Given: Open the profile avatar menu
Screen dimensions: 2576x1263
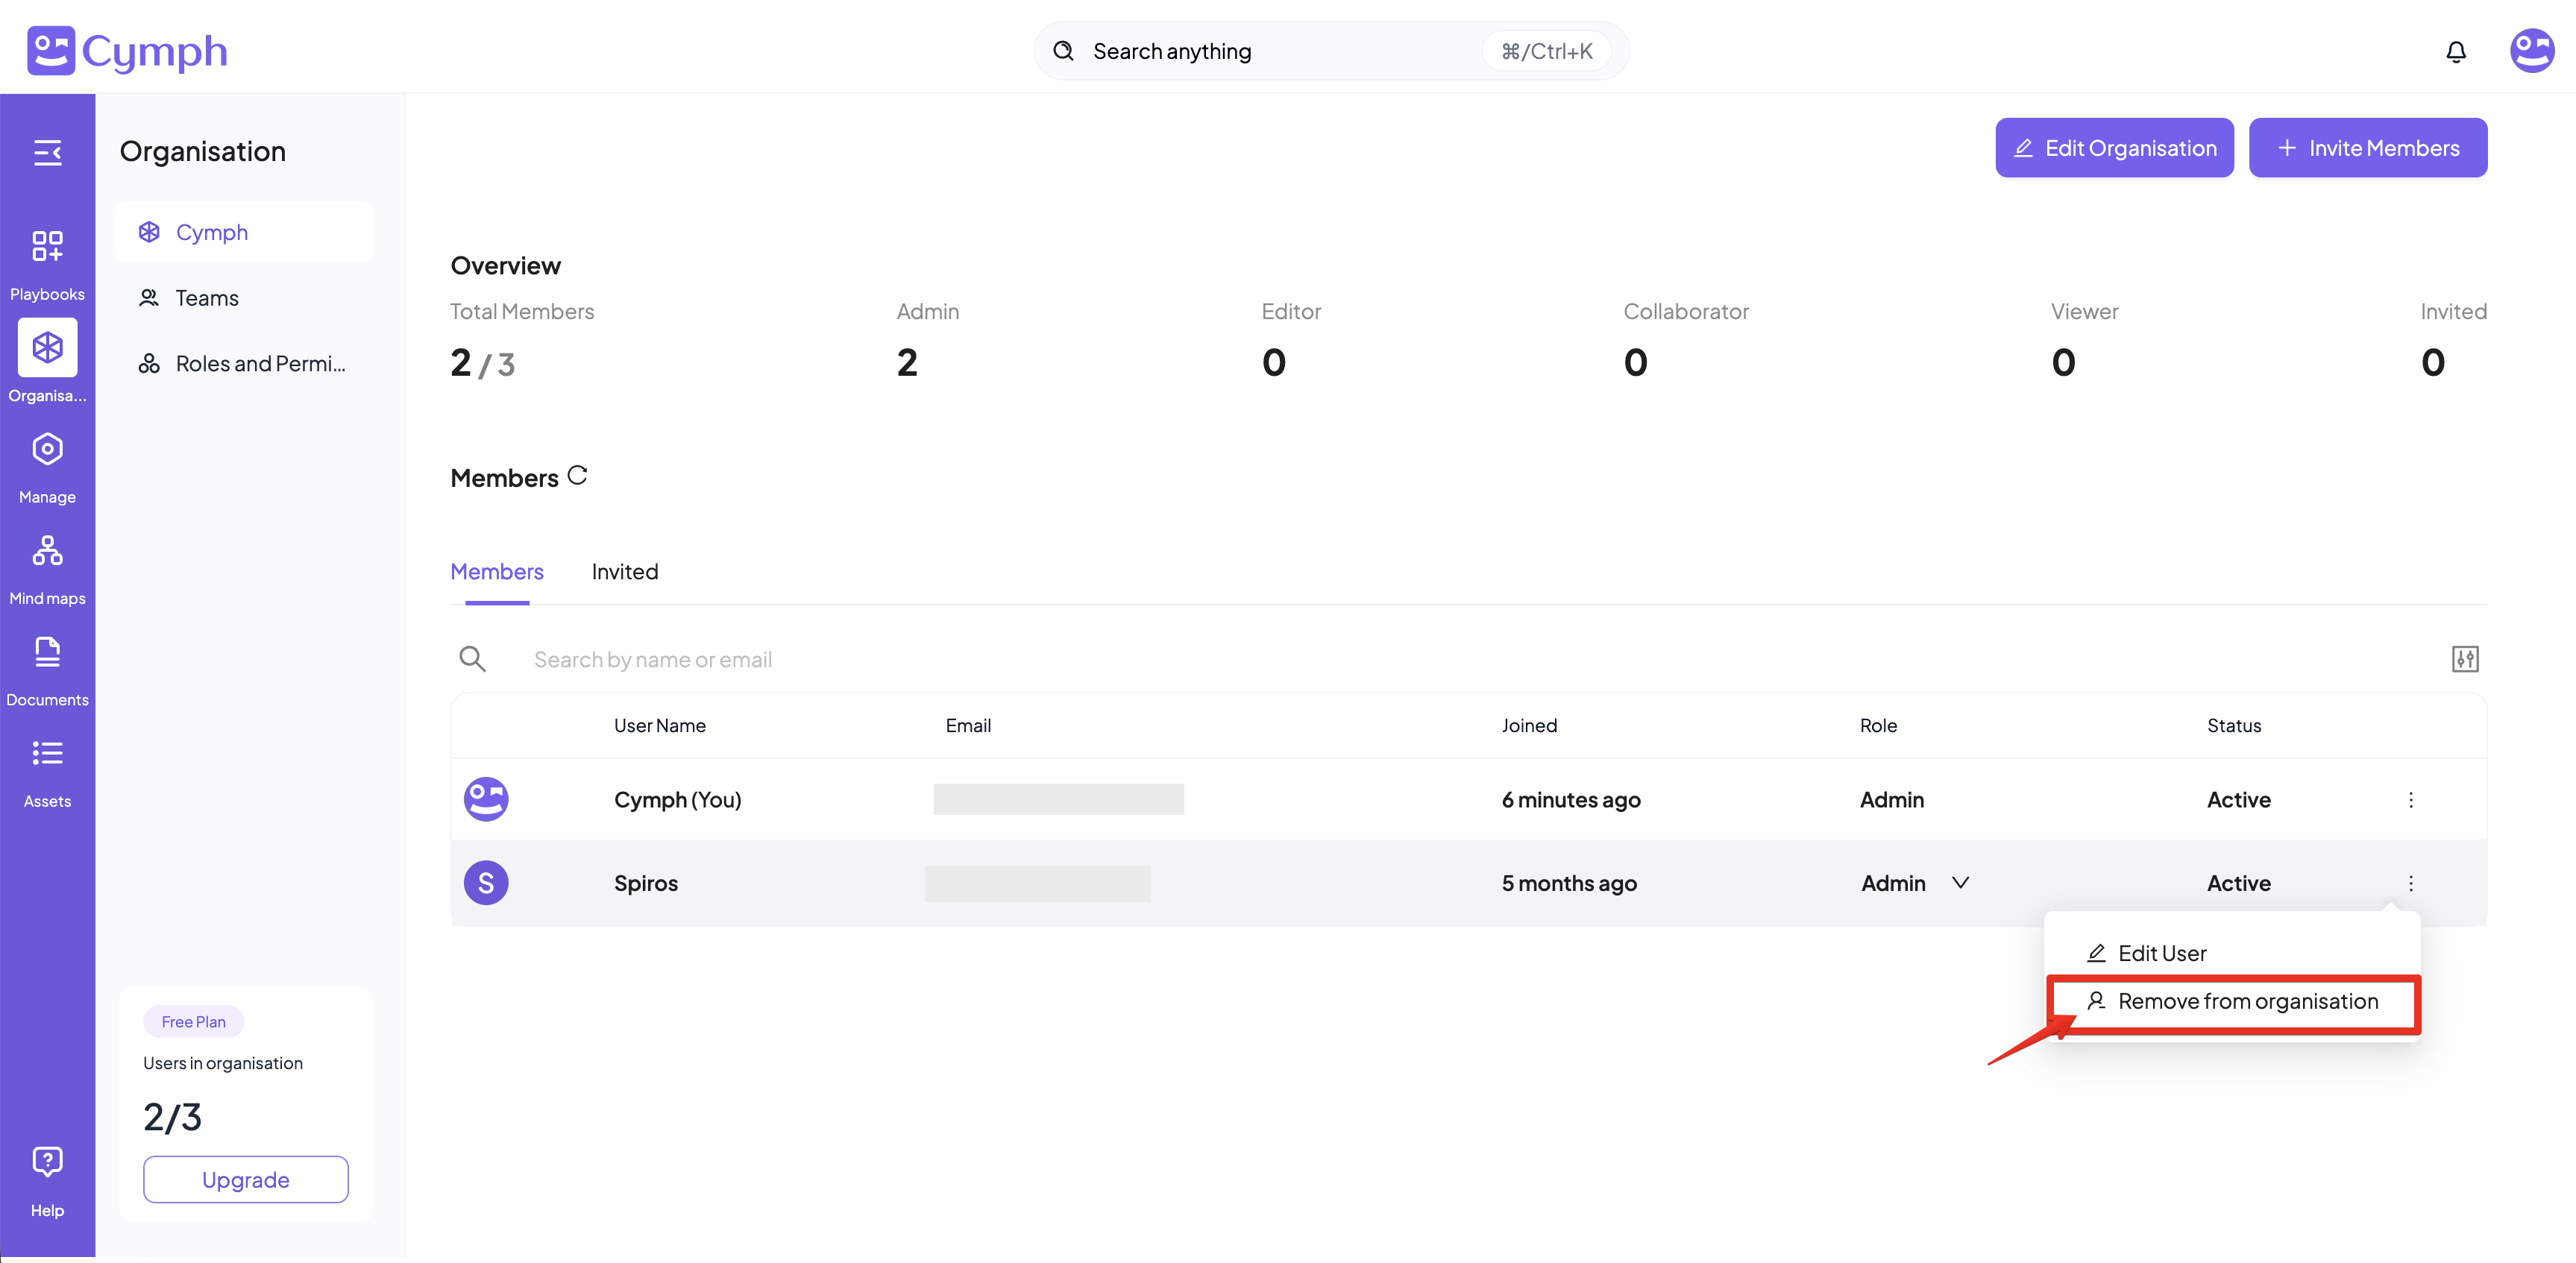Looking at the screenshot, I should pyautogui.click(x=2531, y=51).
